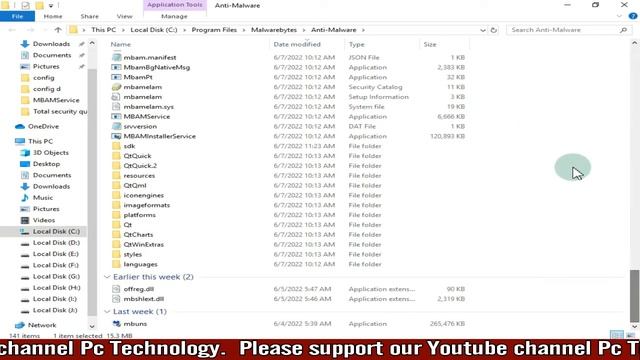This screenshot has width=640, height=360.
Task: Click the styles folder name
Action: point(133,254)
